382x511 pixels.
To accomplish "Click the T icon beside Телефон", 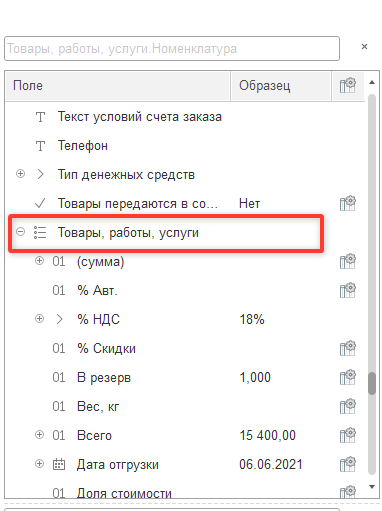I will click(40, 146).
